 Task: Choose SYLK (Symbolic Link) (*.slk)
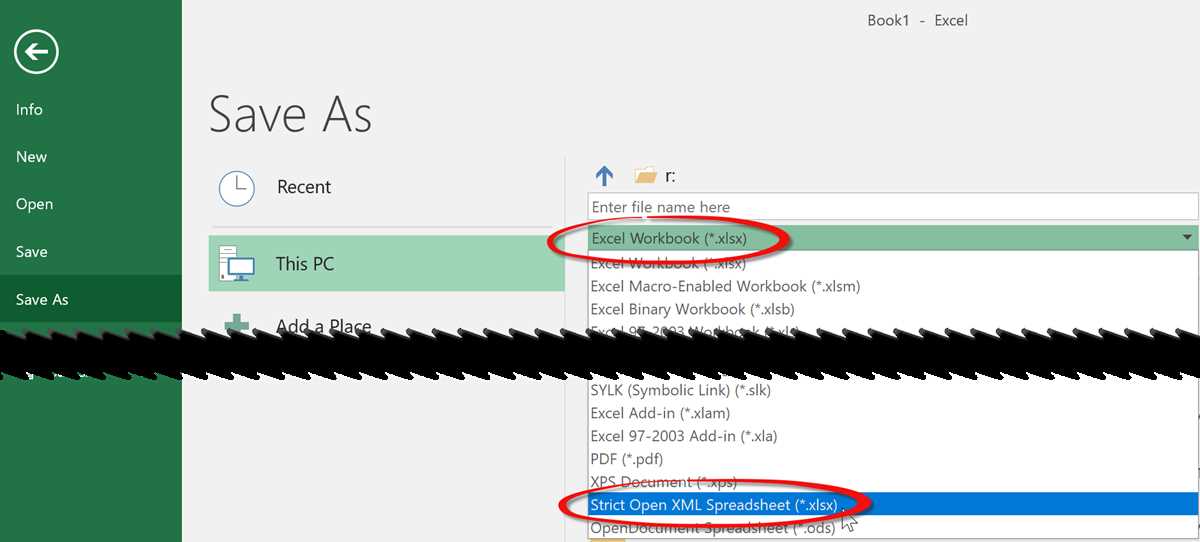(893, 390)
